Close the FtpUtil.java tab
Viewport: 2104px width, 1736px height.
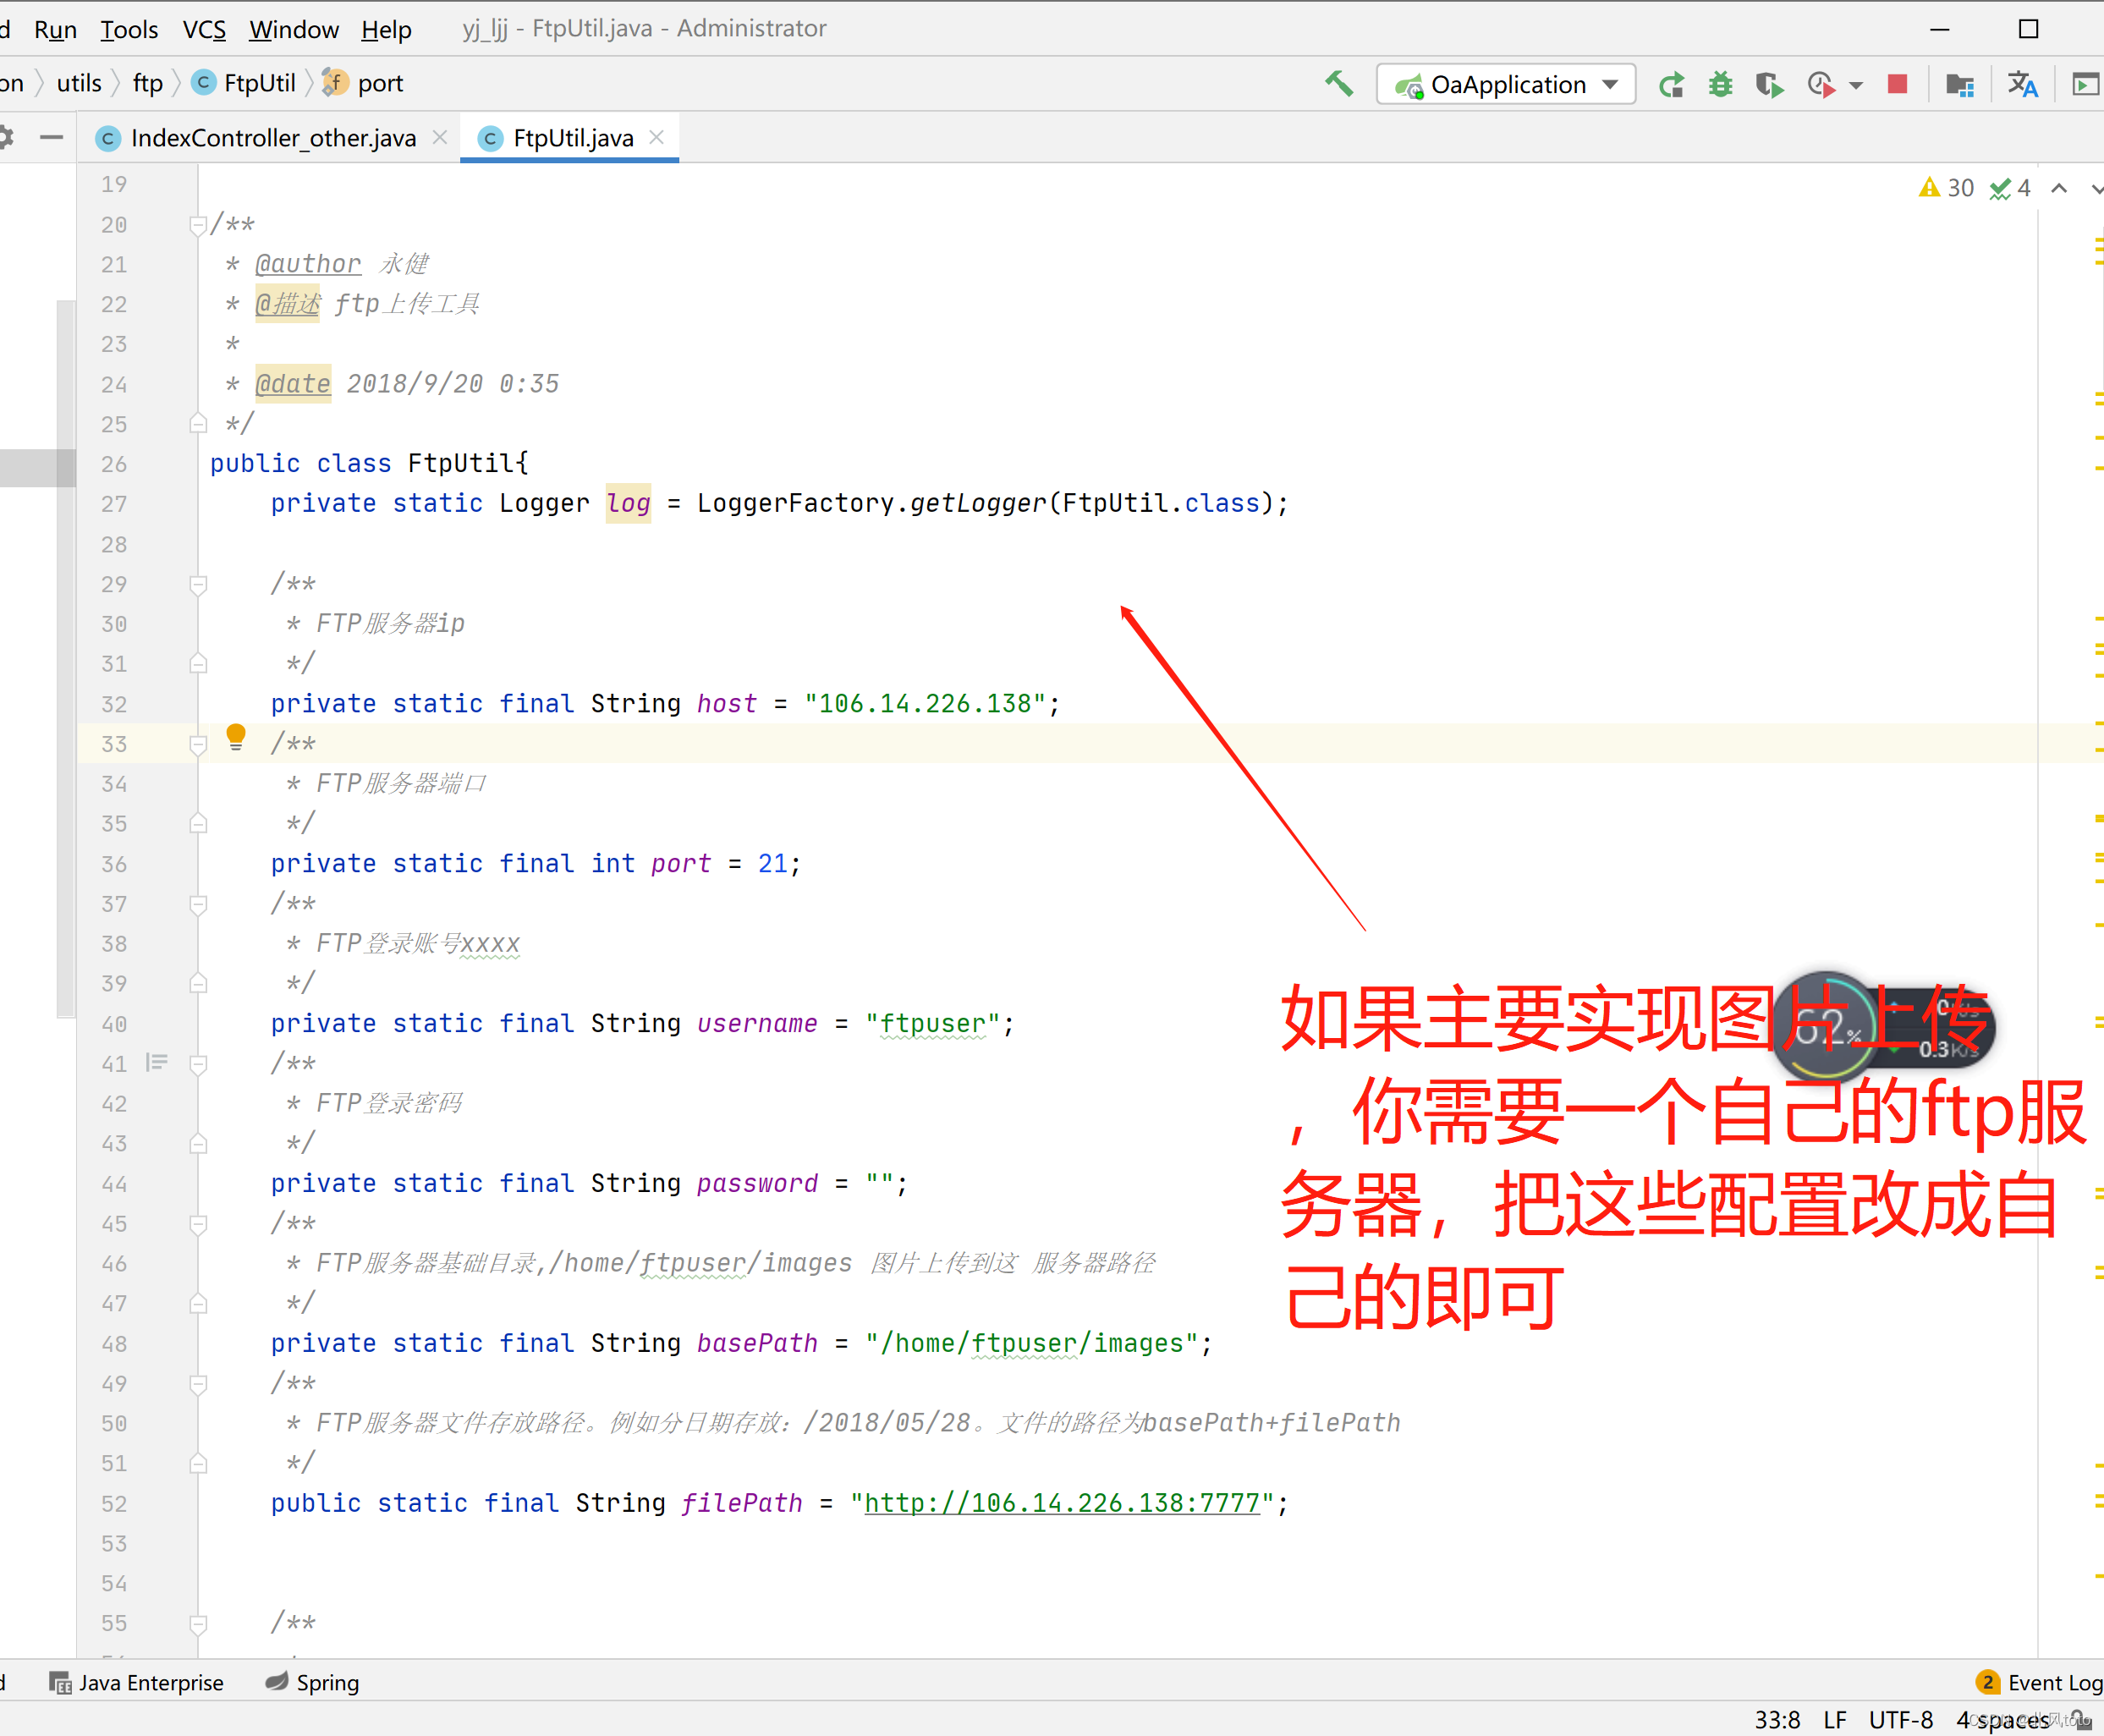click(x=657, y=137)
